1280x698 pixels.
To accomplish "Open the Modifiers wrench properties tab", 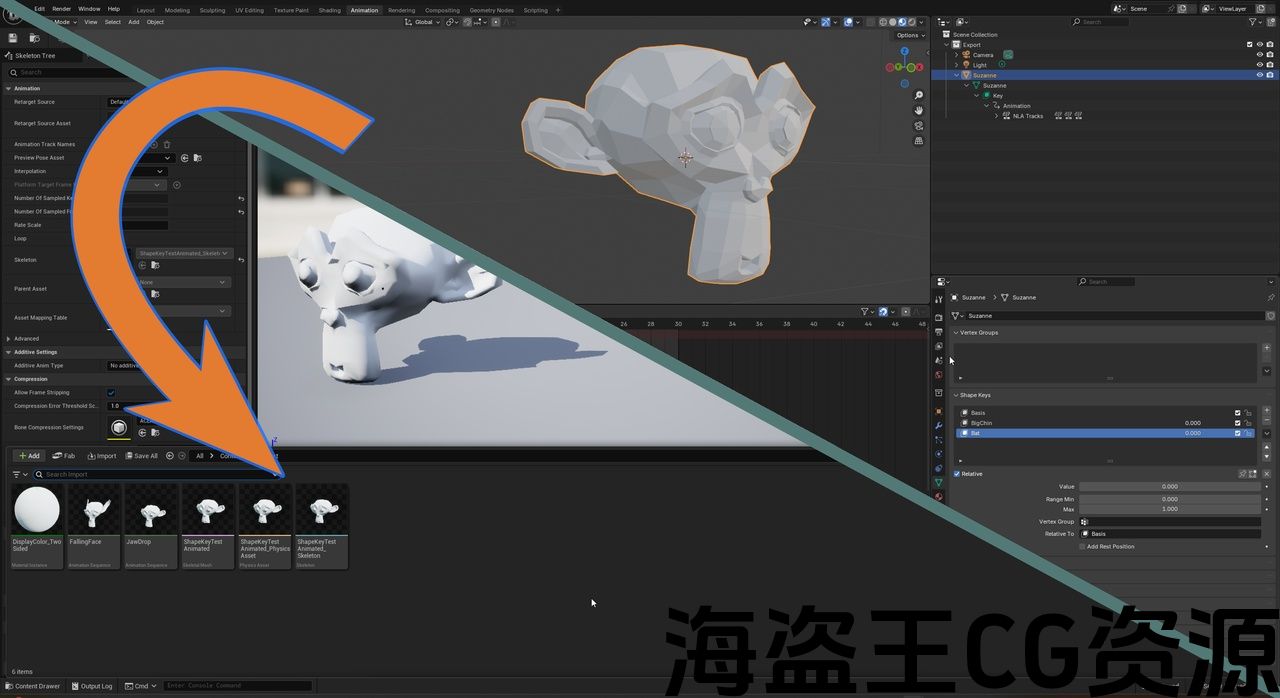I will [938, 426].
